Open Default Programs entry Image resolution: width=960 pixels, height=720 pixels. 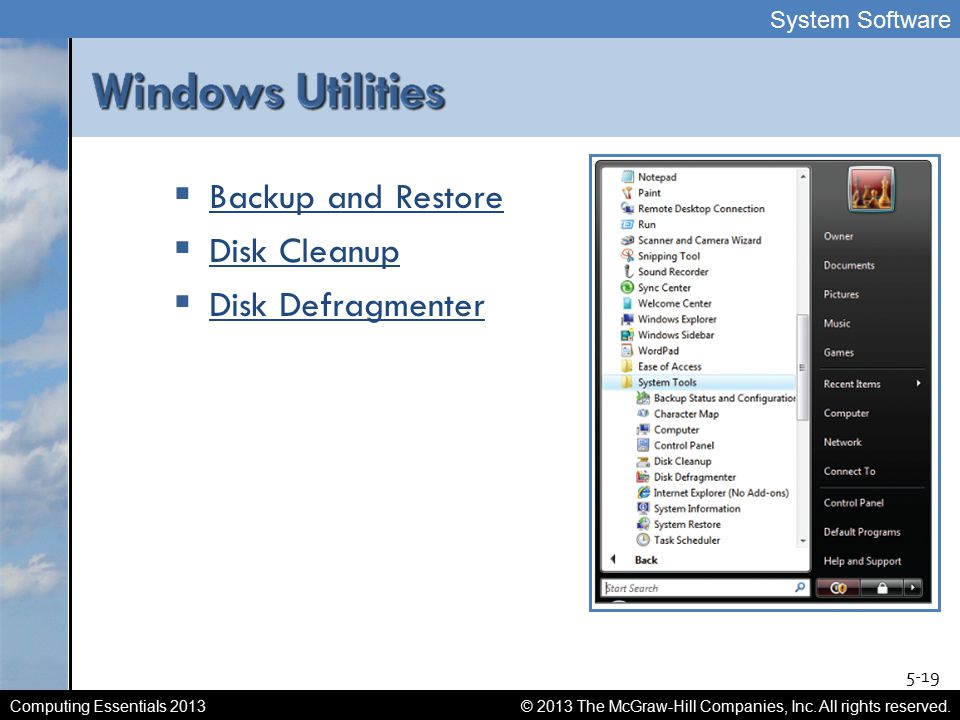(x=861, y=532)
